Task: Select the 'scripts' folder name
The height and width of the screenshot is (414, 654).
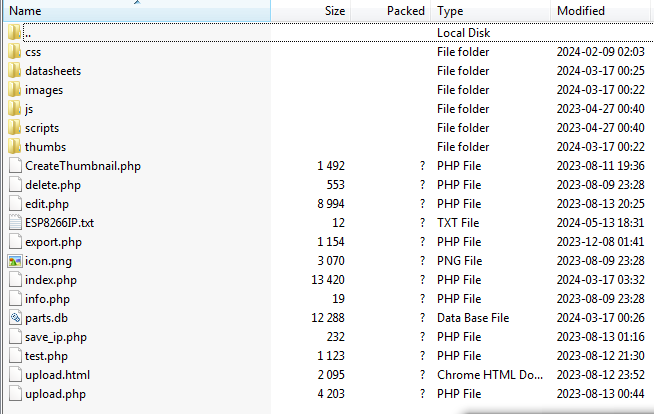Action: [x=42, y=128]
